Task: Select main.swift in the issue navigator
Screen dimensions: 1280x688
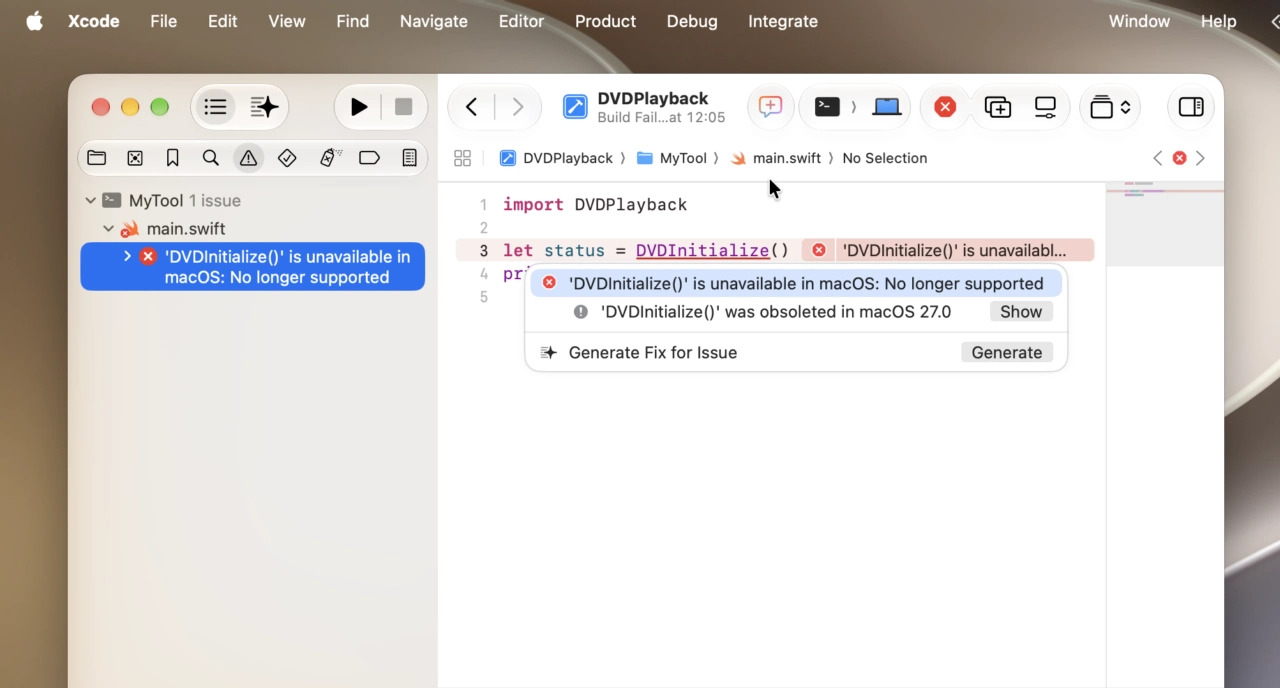Action: tap(186, 229)
